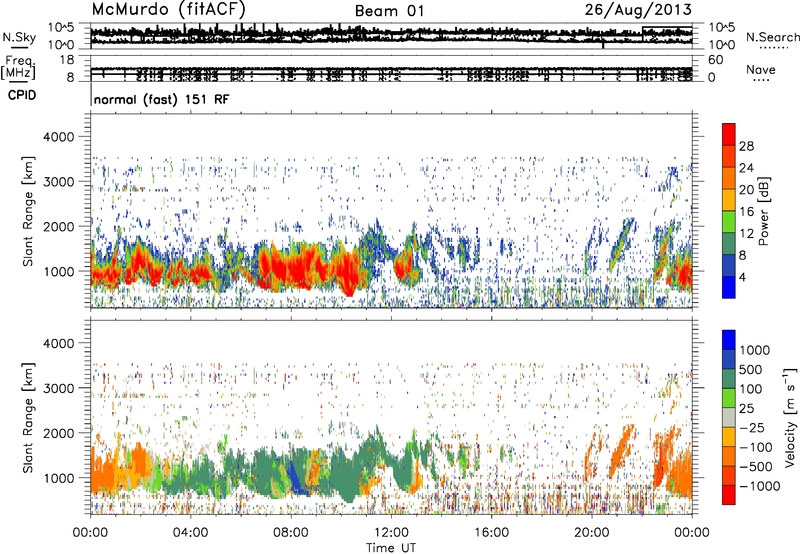This screenshot has height=554, width=800.
Task: Select the blue top segment of the velocity colorbar
Action: tap(729, 340)
